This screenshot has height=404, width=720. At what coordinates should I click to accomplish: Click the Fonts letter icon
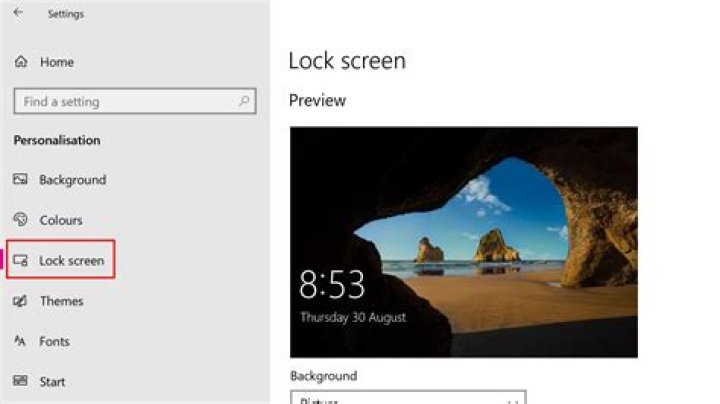pyautogui.click(x=21, y=341)
